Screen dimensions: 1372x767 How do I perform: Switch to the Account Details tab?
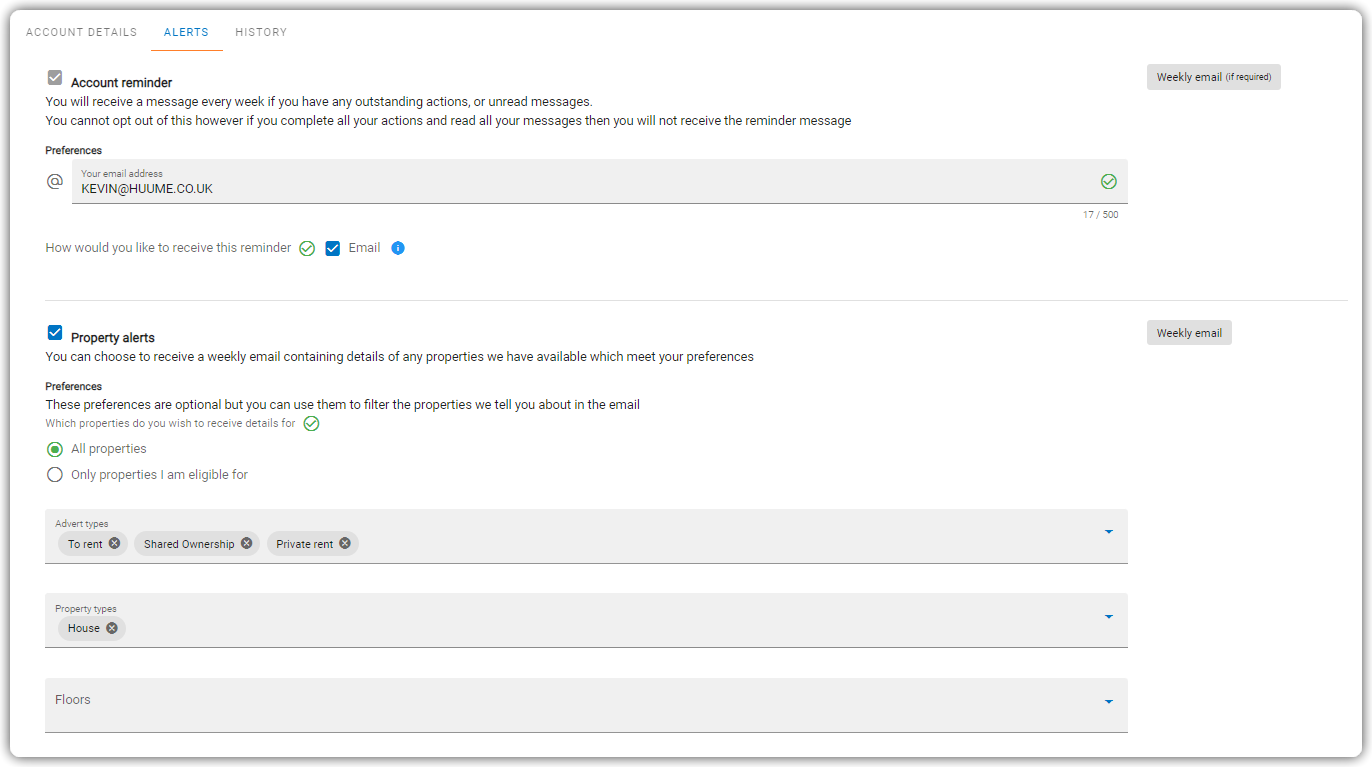click(81, 32)
